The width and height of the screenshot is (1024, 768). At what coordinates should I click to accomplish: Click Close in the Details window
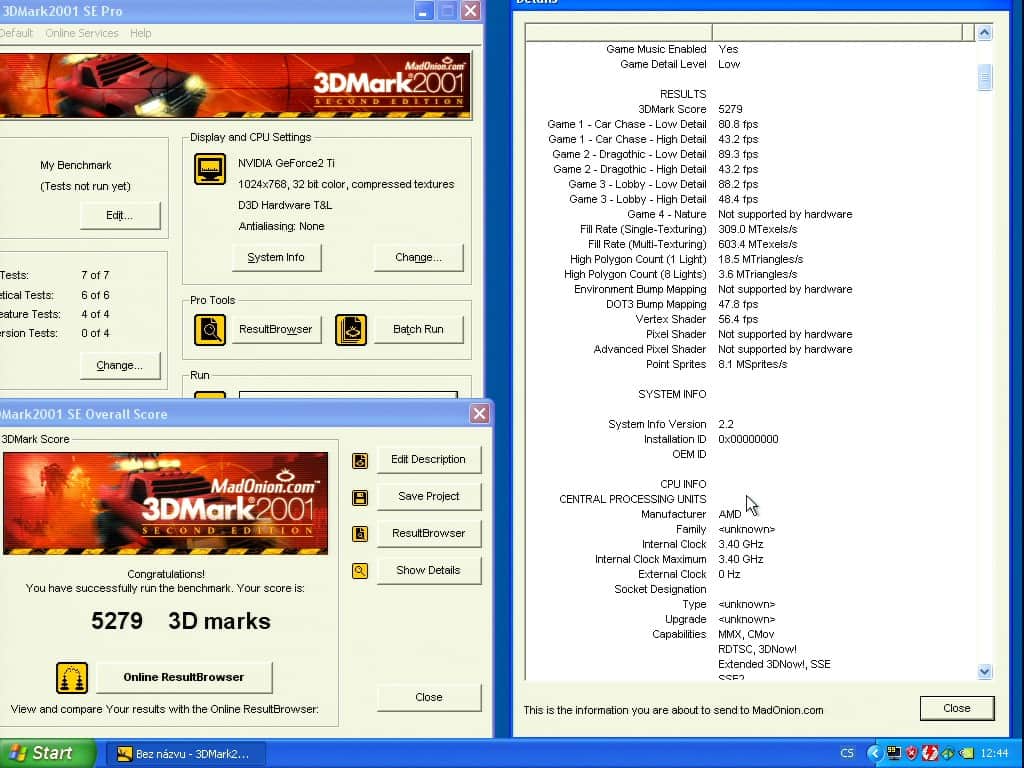click(x=957, y=709)
